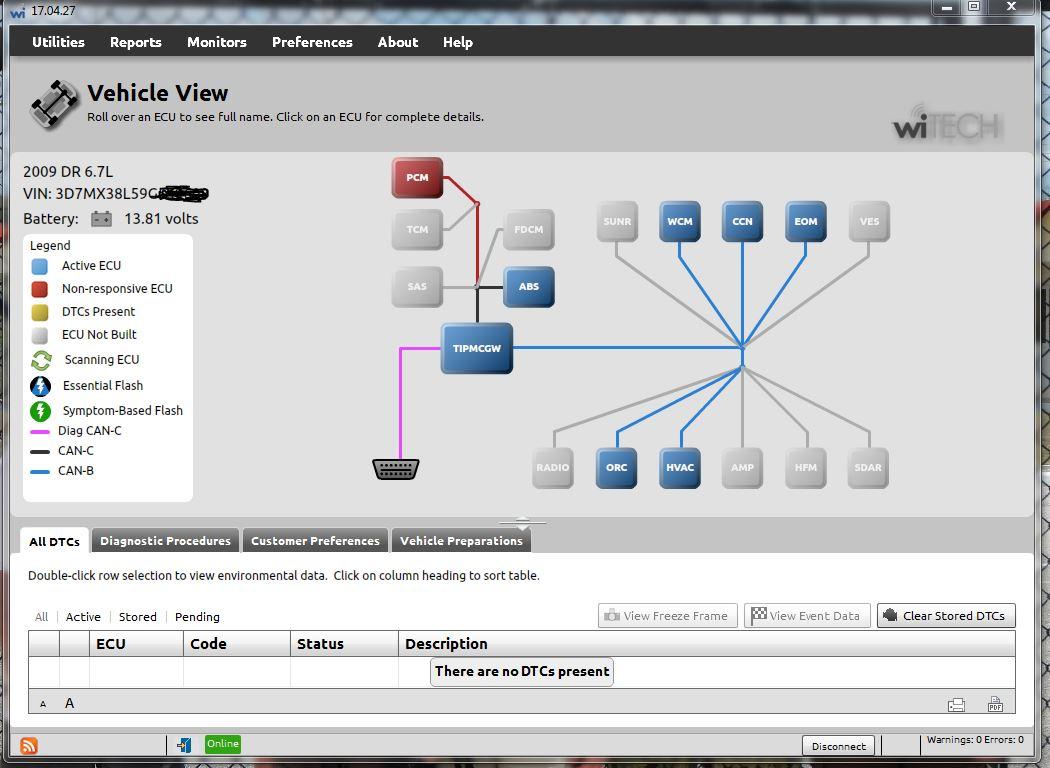
Task: Click the '2009 DR 6.7L' vehicle text
Action: click(x=68, y=171)
